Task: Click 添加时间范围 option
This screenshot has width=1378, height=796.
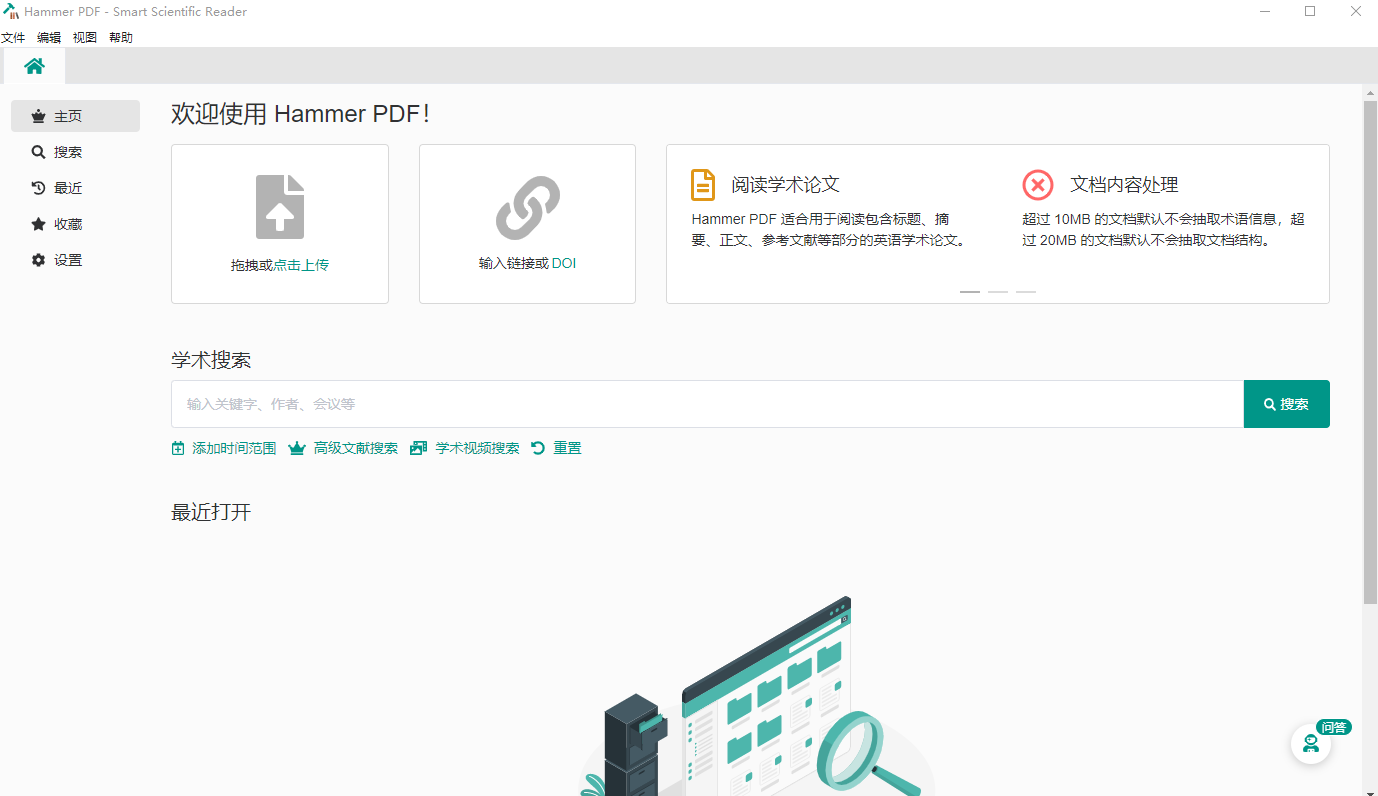Action: pyautogui.click(x=224, y=448)
